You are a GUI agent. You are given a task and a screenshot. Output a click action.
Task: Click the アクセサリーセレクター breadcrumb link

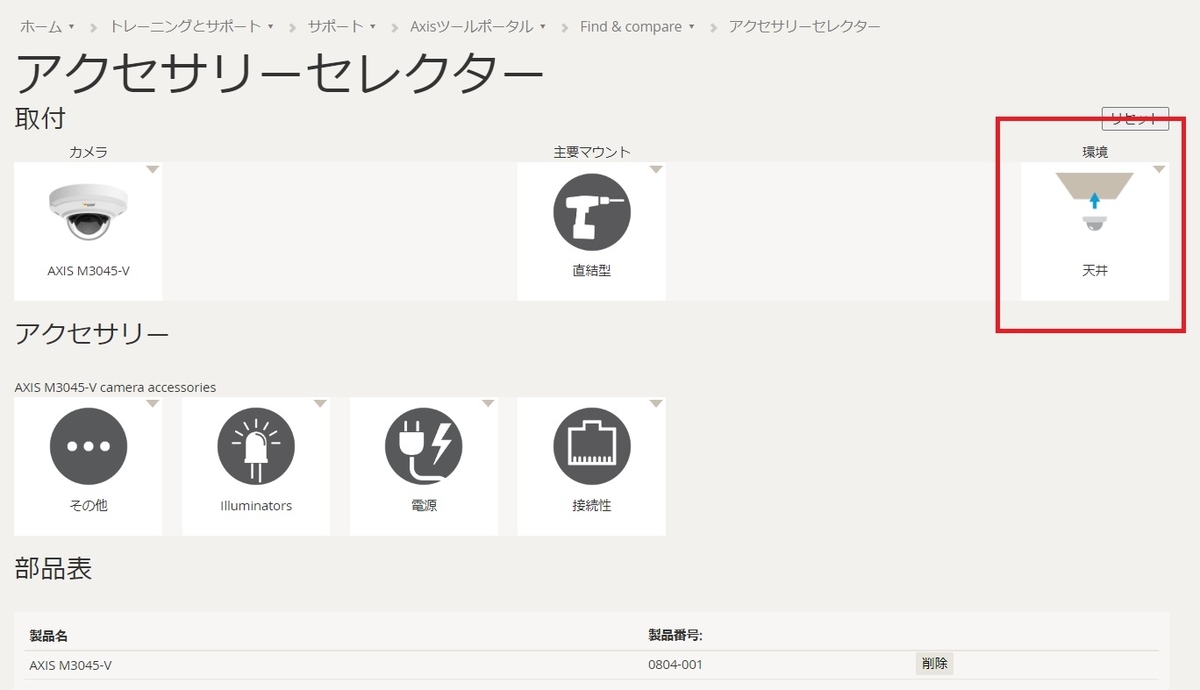click(x=805, y=26)
